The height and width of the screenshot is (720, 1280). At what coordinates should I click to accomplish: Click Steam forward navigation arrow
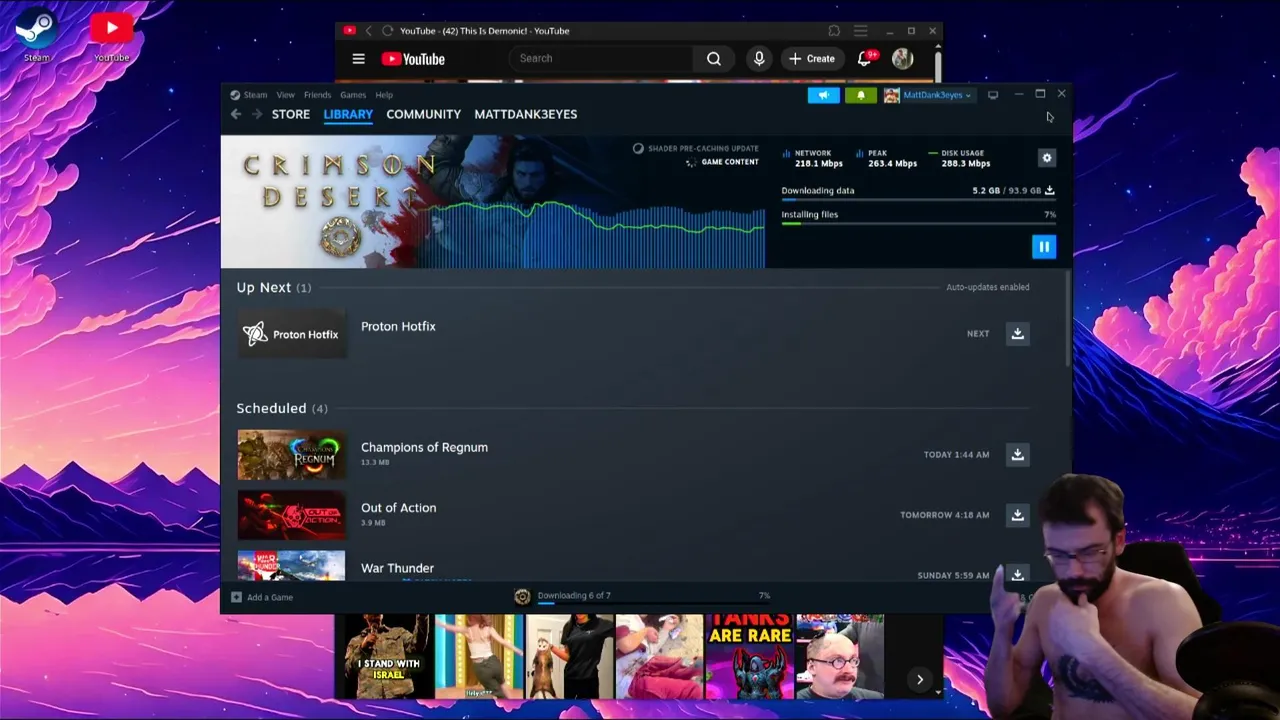point(256,114)
